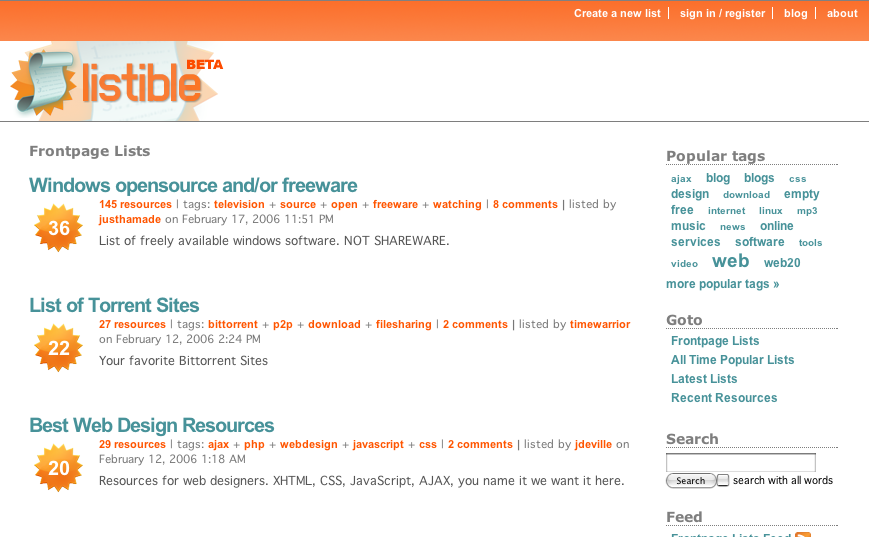This screenshot has width=869, height=537.
Task: Click the p2p tag
Action: point(283,325)
